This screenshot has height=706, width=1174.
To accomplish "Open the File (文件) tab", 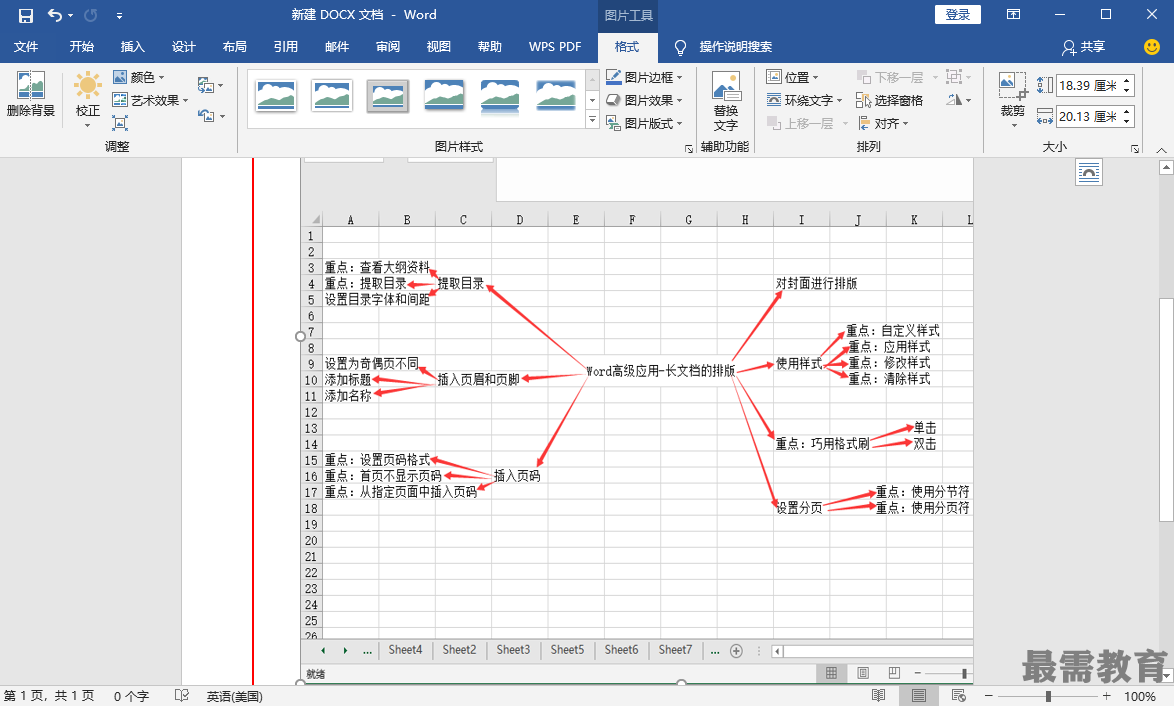I will click(25, 46).
